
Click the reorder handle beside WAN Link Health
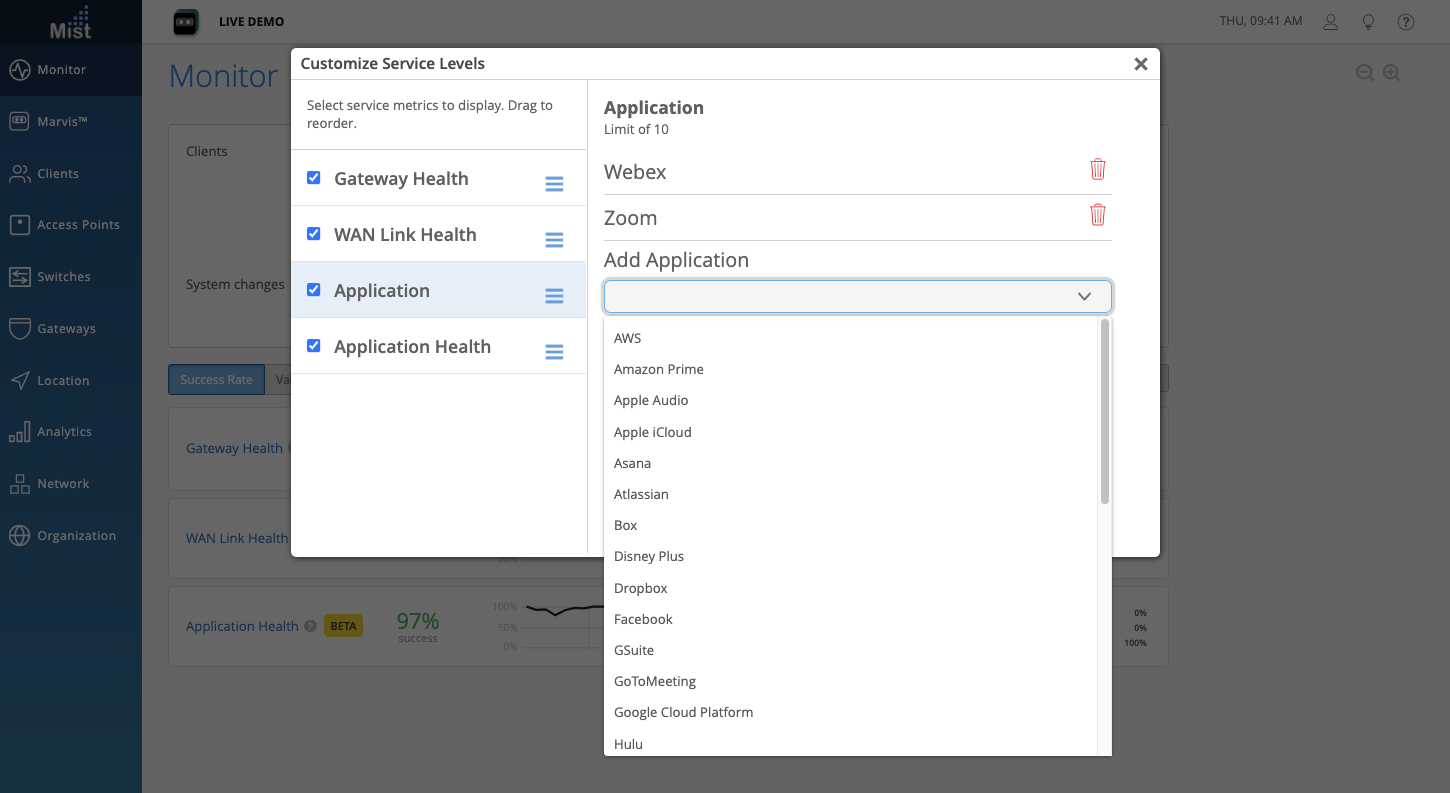pos(554,240)
